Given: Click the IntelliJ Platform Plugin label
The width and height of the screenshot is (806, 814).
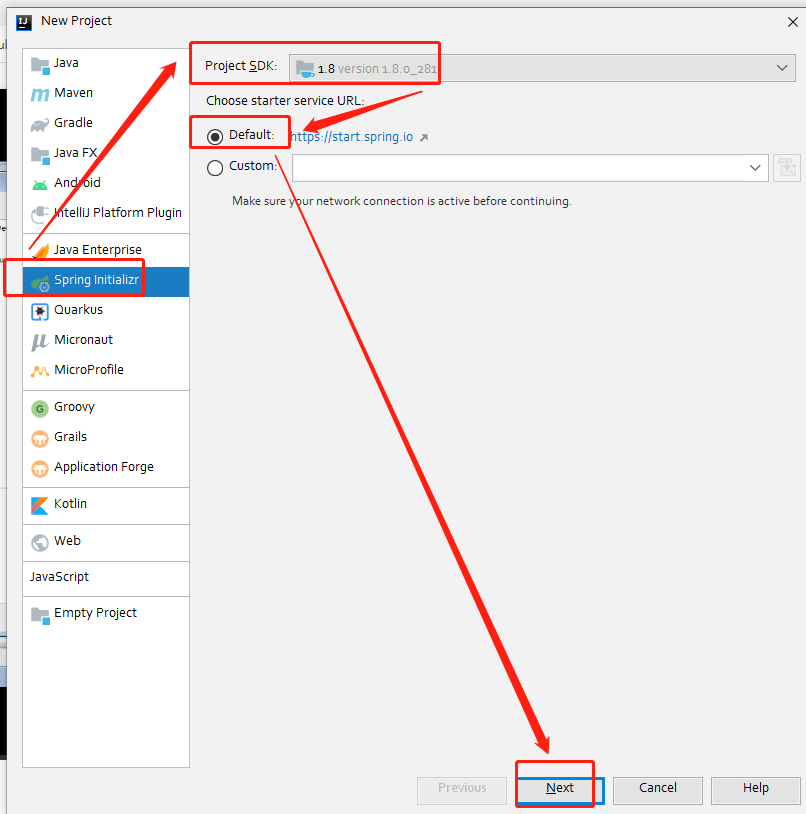Looking at the screenshot, I should coord(118,213).
